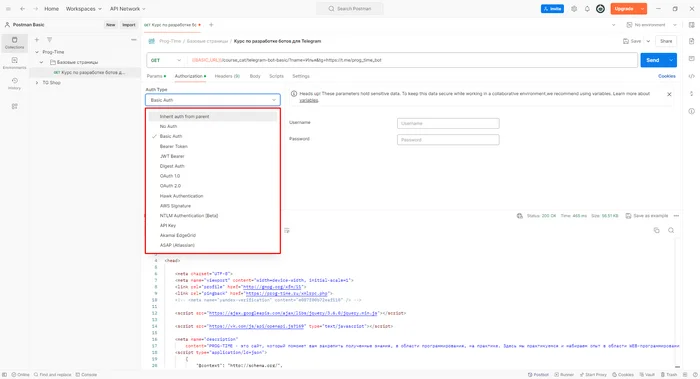This screenshot has width=700, height=379.
Task: Focus the Search Postman box
Action: pyautogui.click(x=350, y=9)
